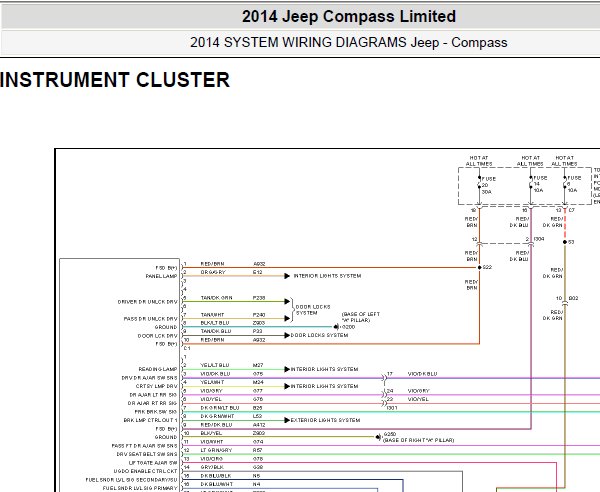The width and height of the screenshot is (600, 492).
Task: Click the 'PASS DR UNLCK DRV' pin label
Action: 150,319
